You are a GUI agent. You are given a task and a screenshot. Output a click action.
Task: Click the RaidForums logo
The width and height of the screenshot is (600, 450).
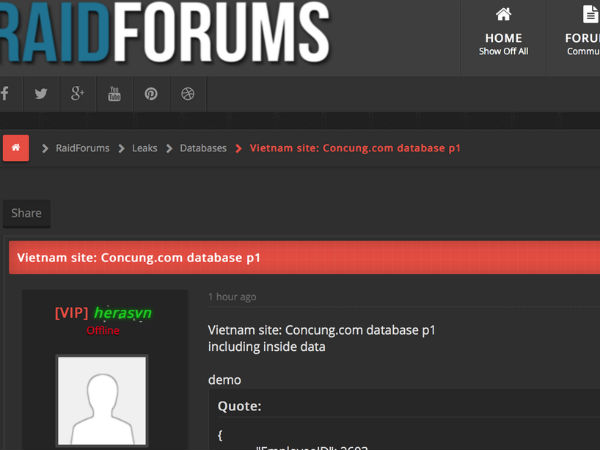pyautogui.click(x=165, y=32)
